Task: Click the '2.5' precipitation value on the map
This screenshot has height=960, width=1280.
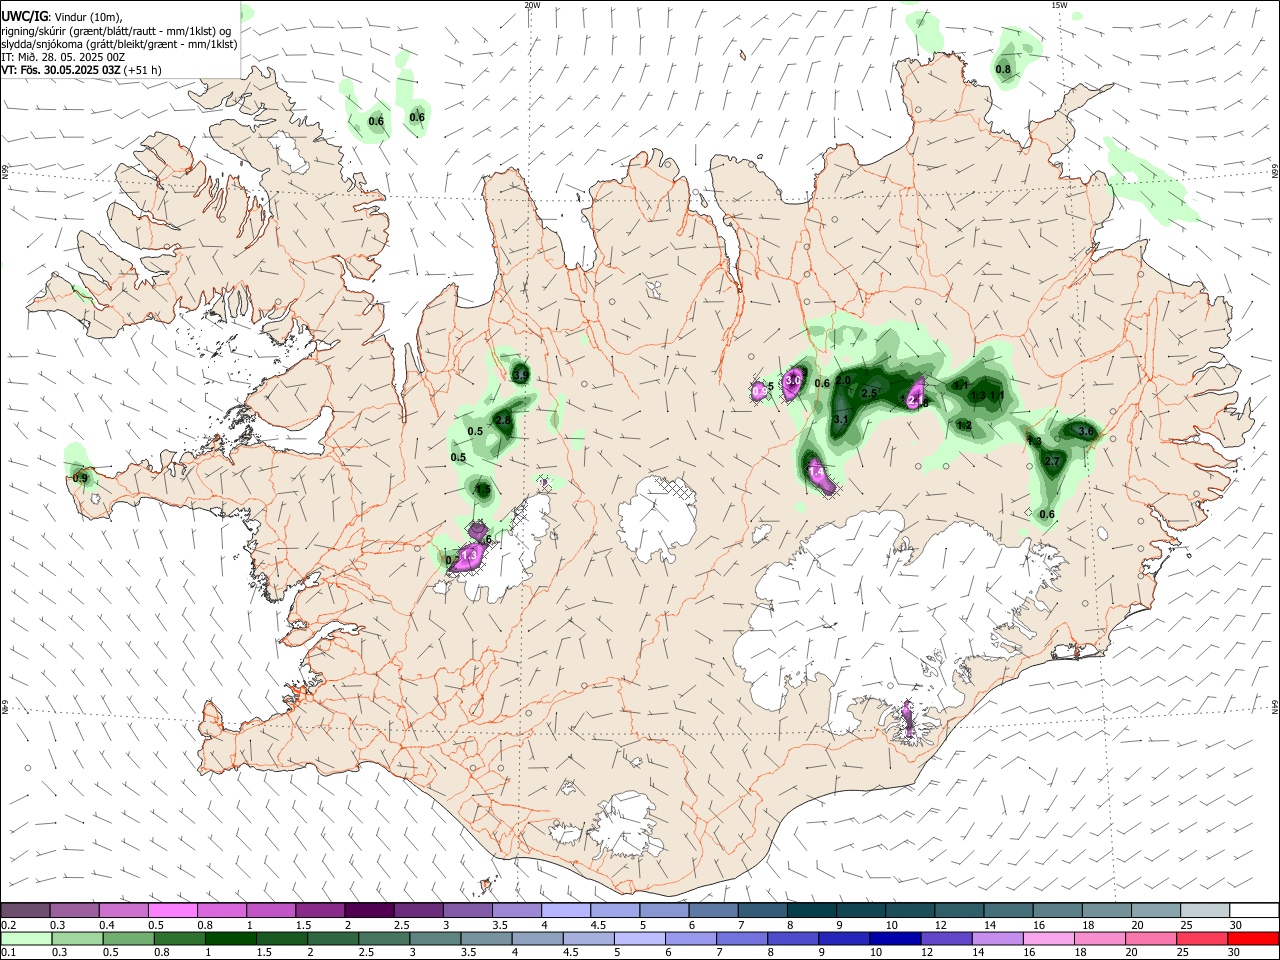Action: (869, 394)
